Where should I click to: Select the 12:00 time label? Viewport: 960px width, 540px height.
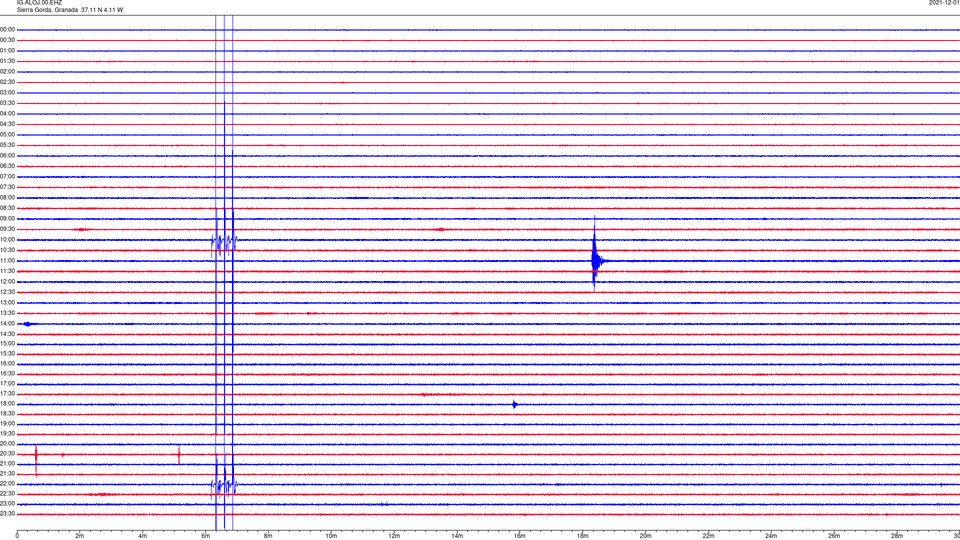tap(7, 282)
